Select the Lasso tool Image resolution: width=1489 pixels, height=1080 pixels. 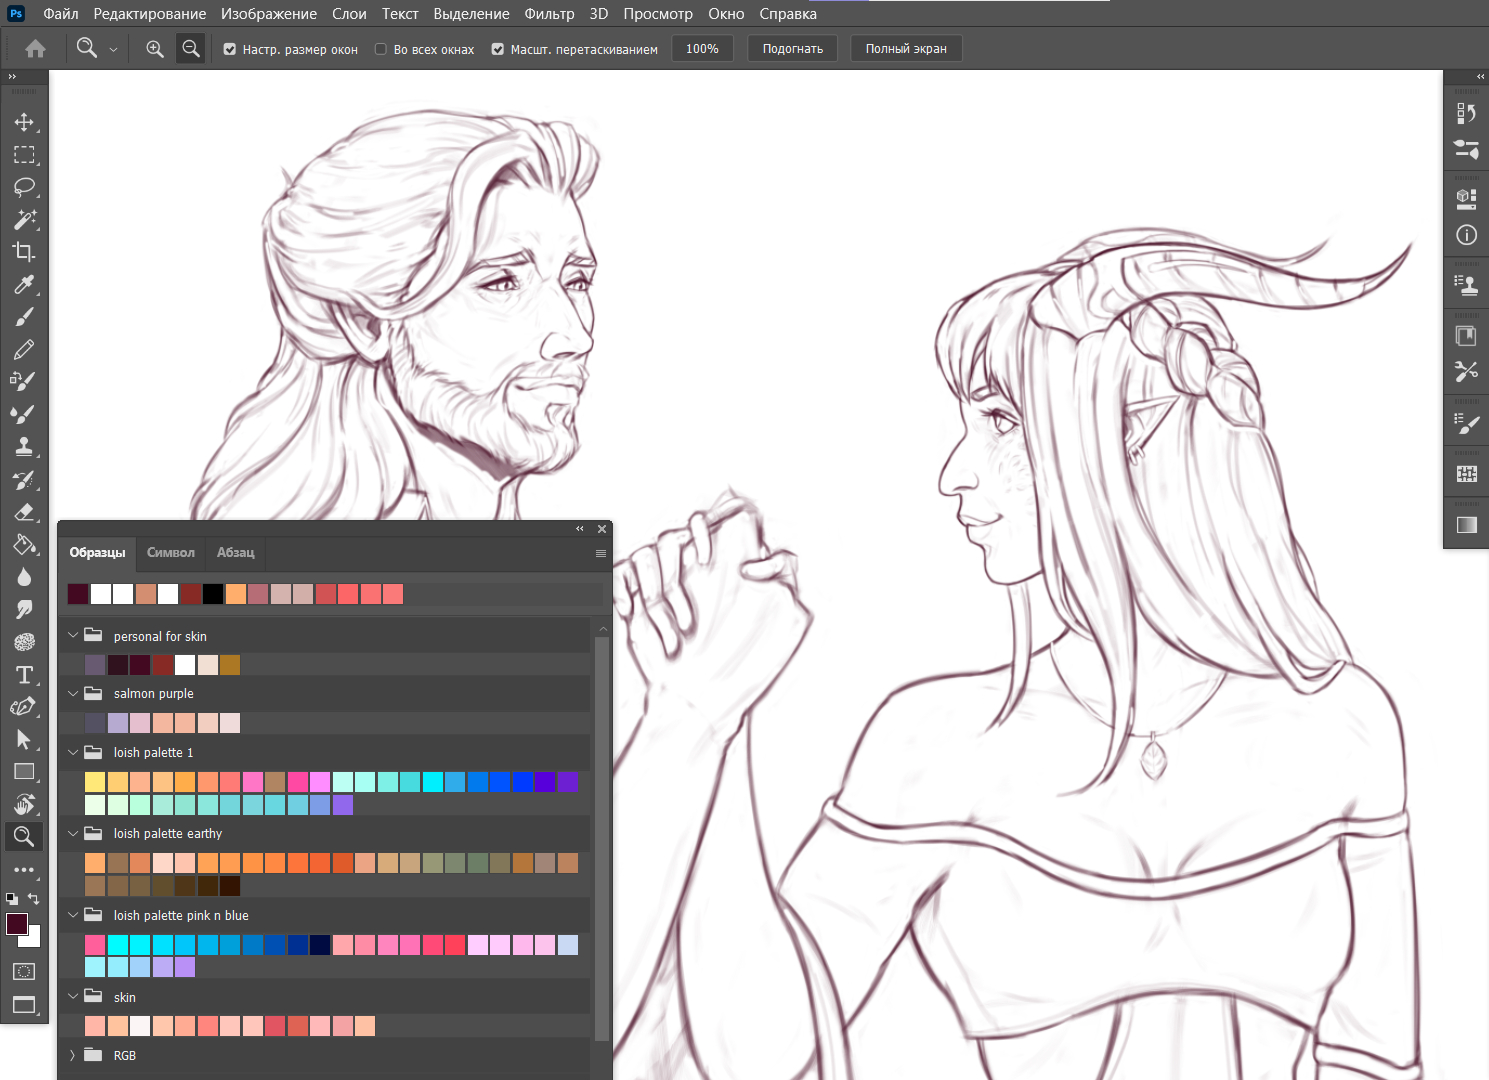click(24, 187)
